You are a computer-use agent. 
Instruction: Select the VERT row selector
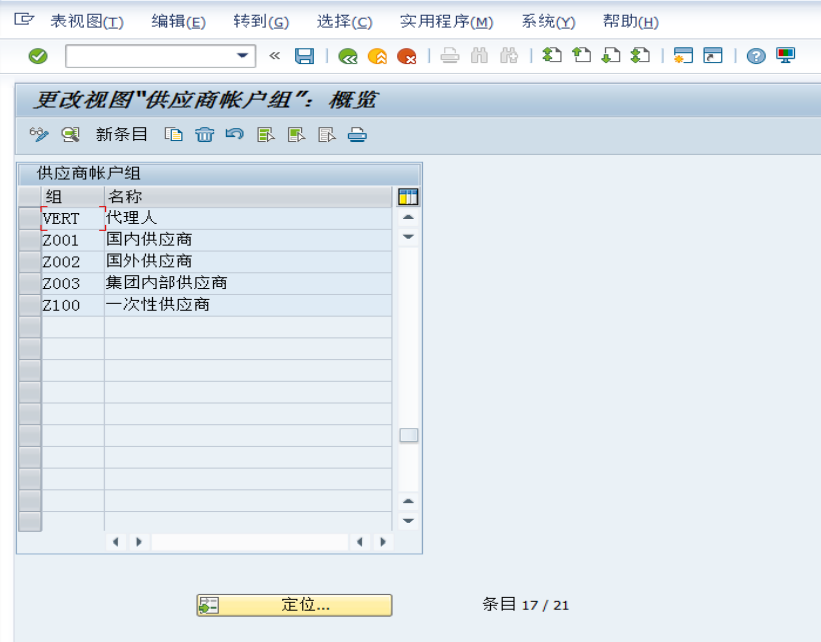tap(30, 218)
